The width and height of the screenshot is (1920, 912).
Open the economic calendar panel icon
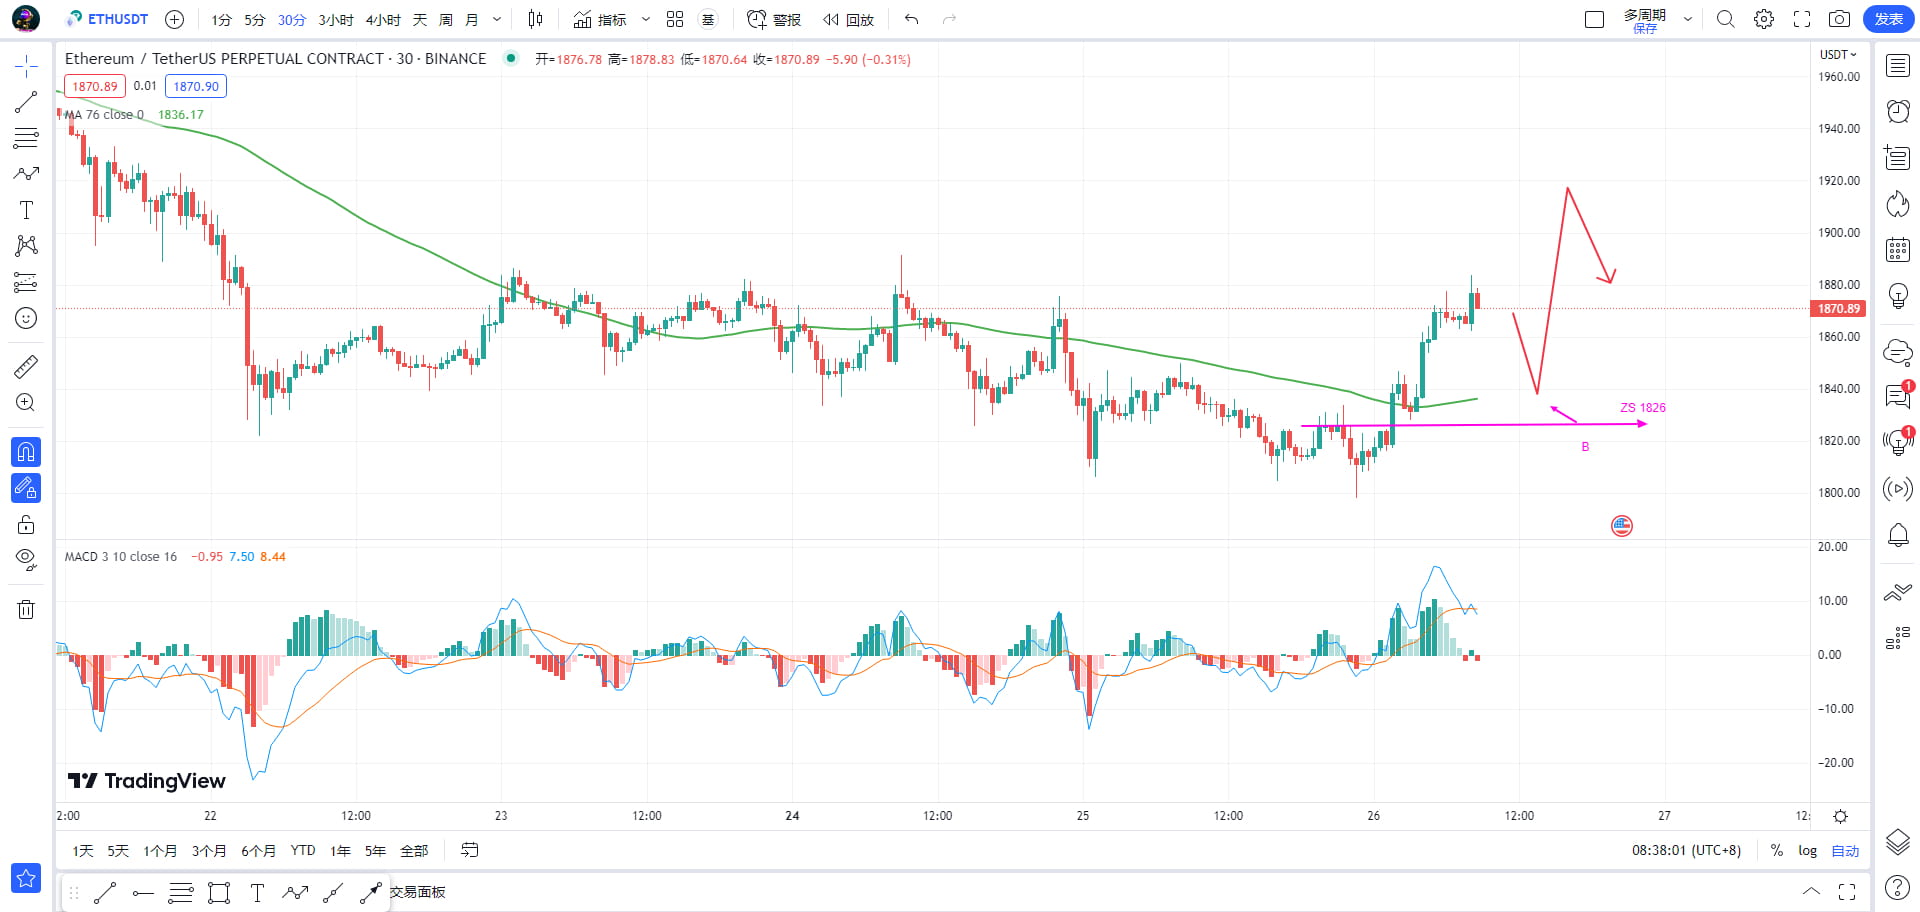(1897, 250)
